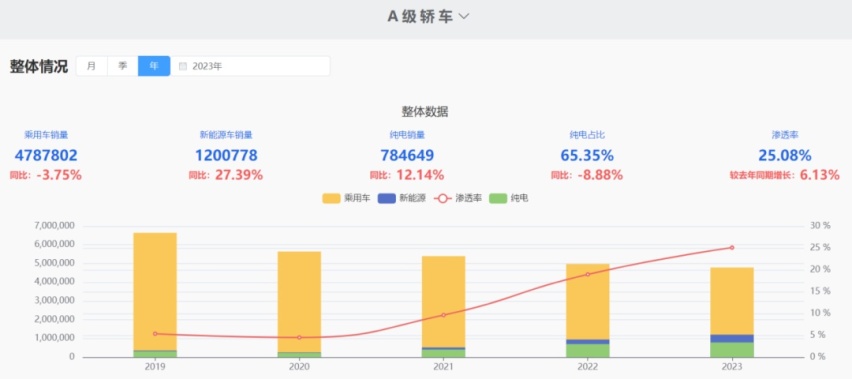
Task: Click the 27.39% year-over-year figure
Action: pos(239,175)
